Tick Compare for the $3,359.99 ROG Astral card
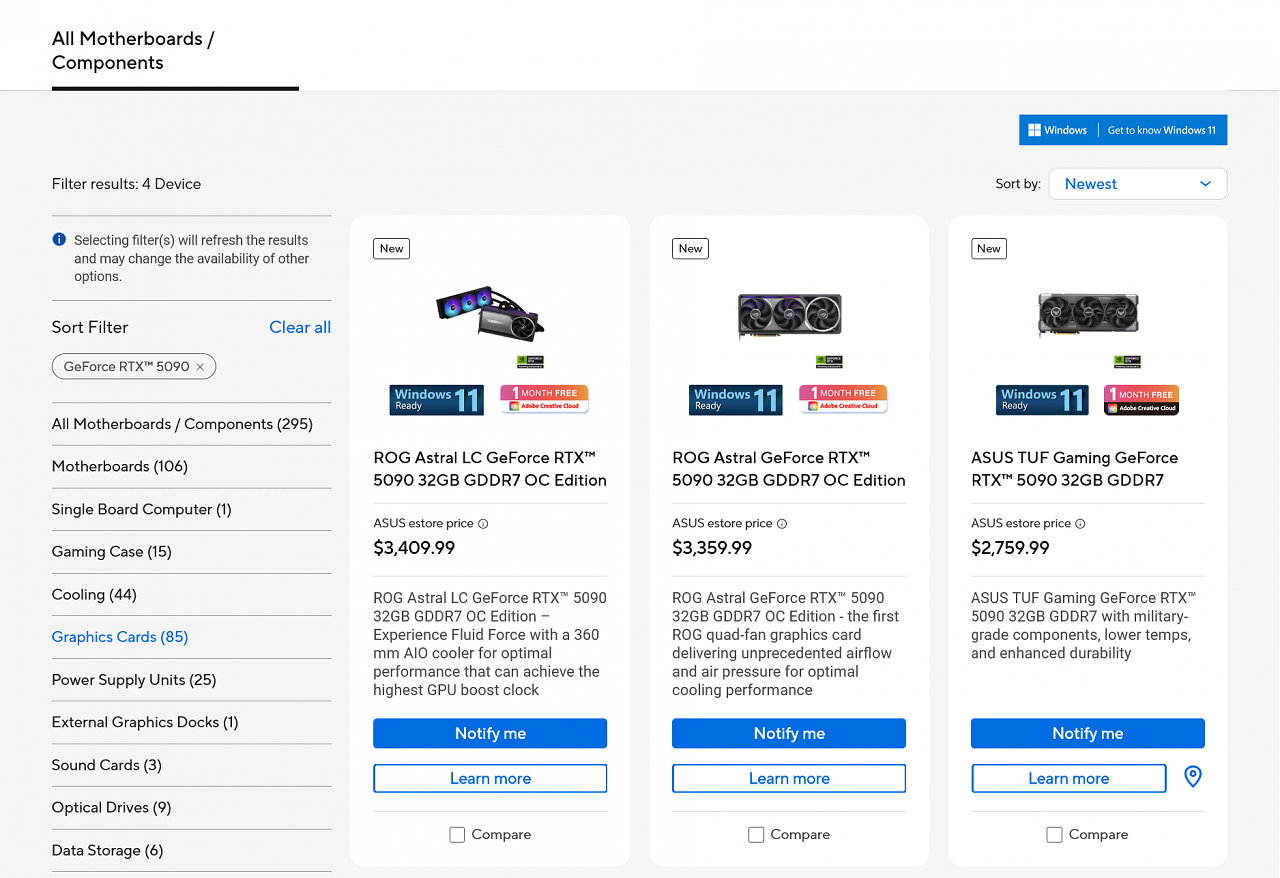 tap(756, 835)
